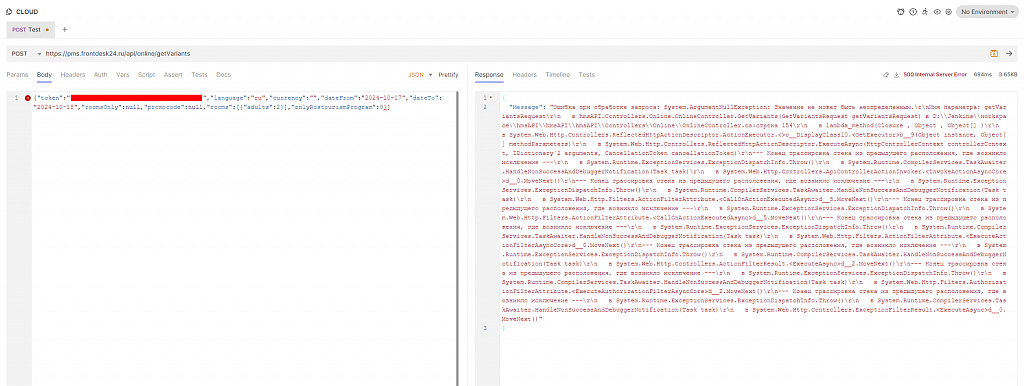Open the HTTP method POST dropdown

27,53
